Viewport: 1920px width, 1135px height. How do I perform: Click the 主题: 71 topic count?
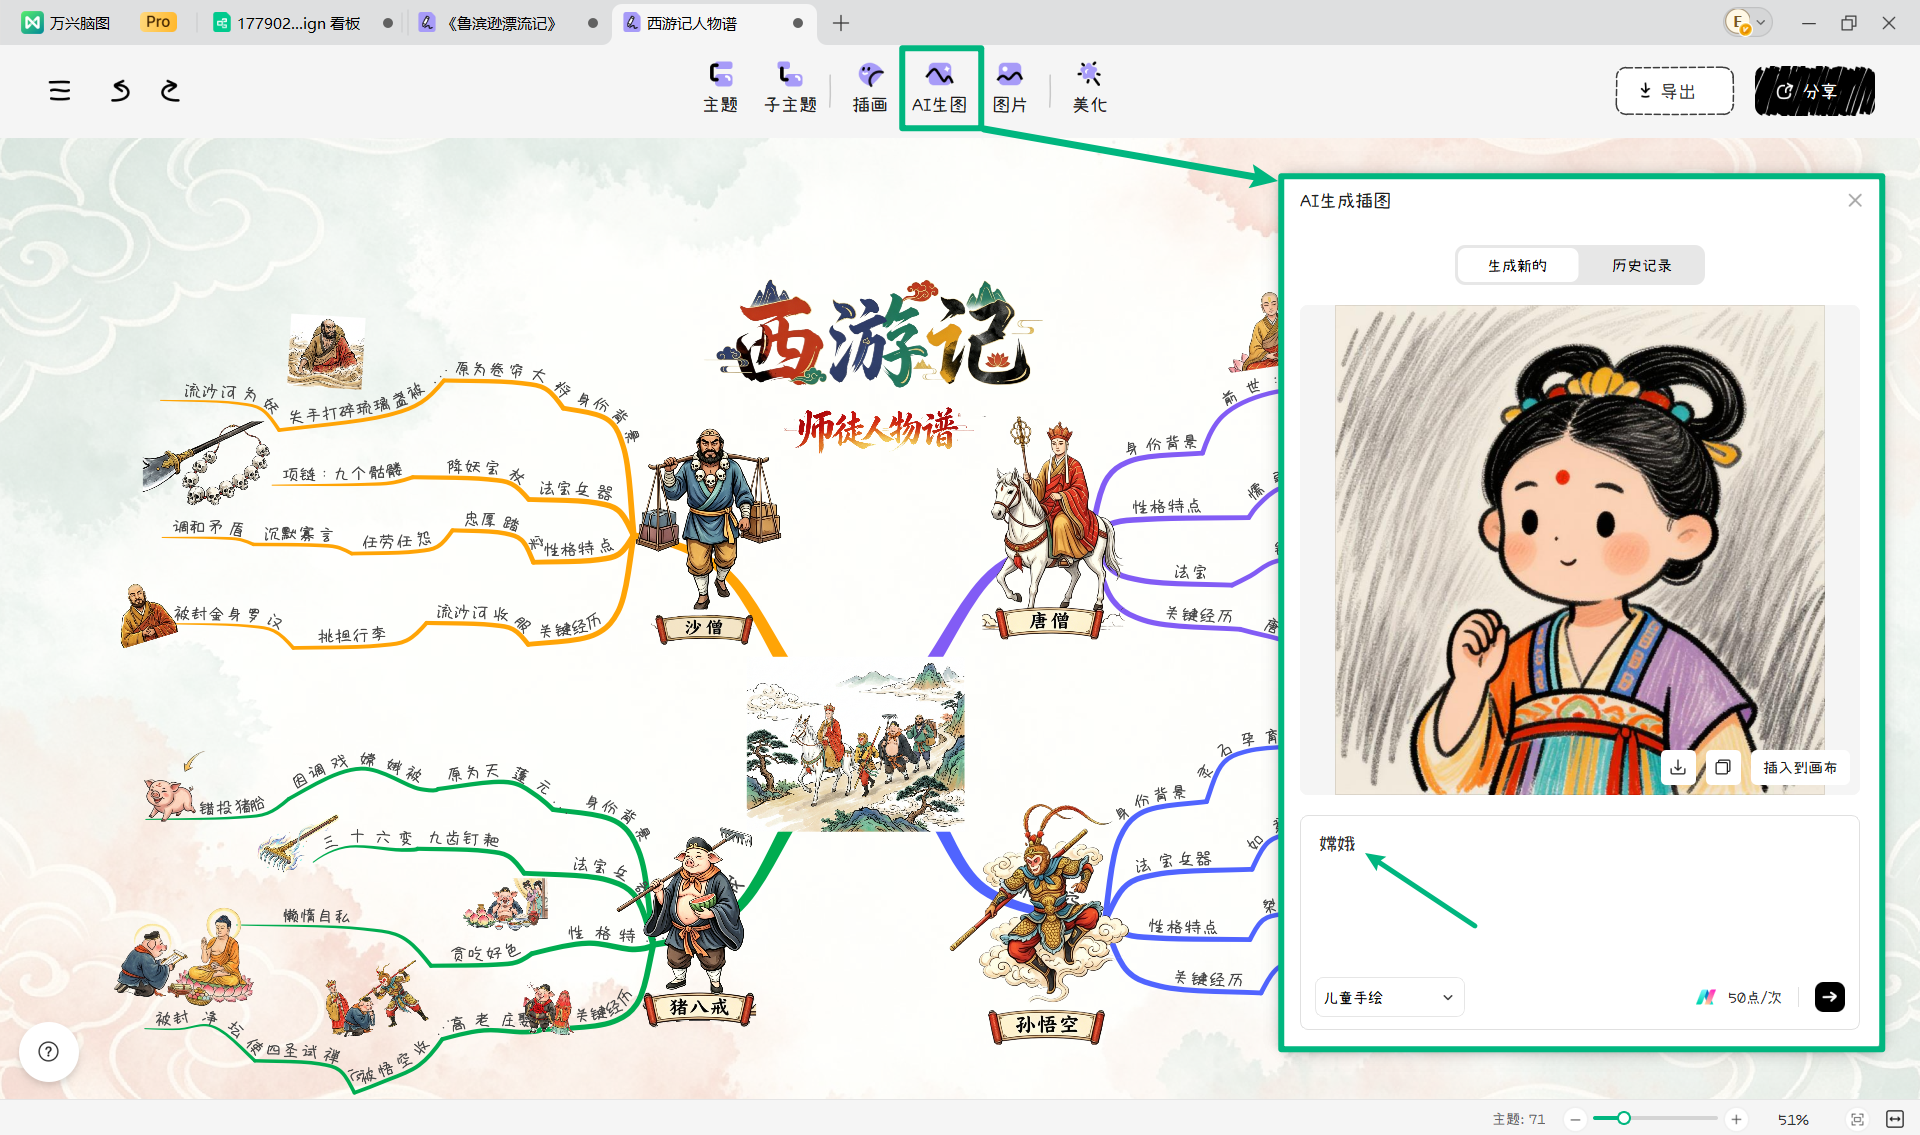tap(1519, 1119)
